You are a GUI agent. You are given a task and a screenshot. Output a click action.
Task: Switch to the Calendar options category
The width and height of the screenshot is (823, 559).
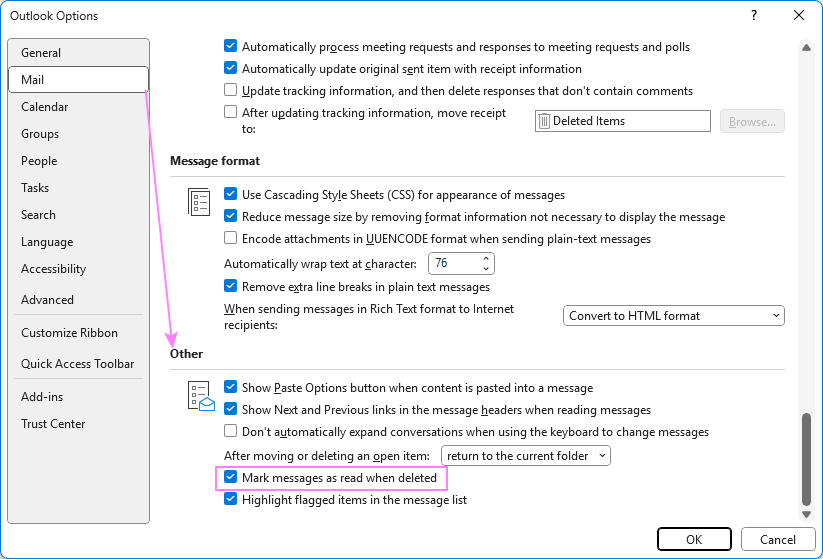click(45, 107)
